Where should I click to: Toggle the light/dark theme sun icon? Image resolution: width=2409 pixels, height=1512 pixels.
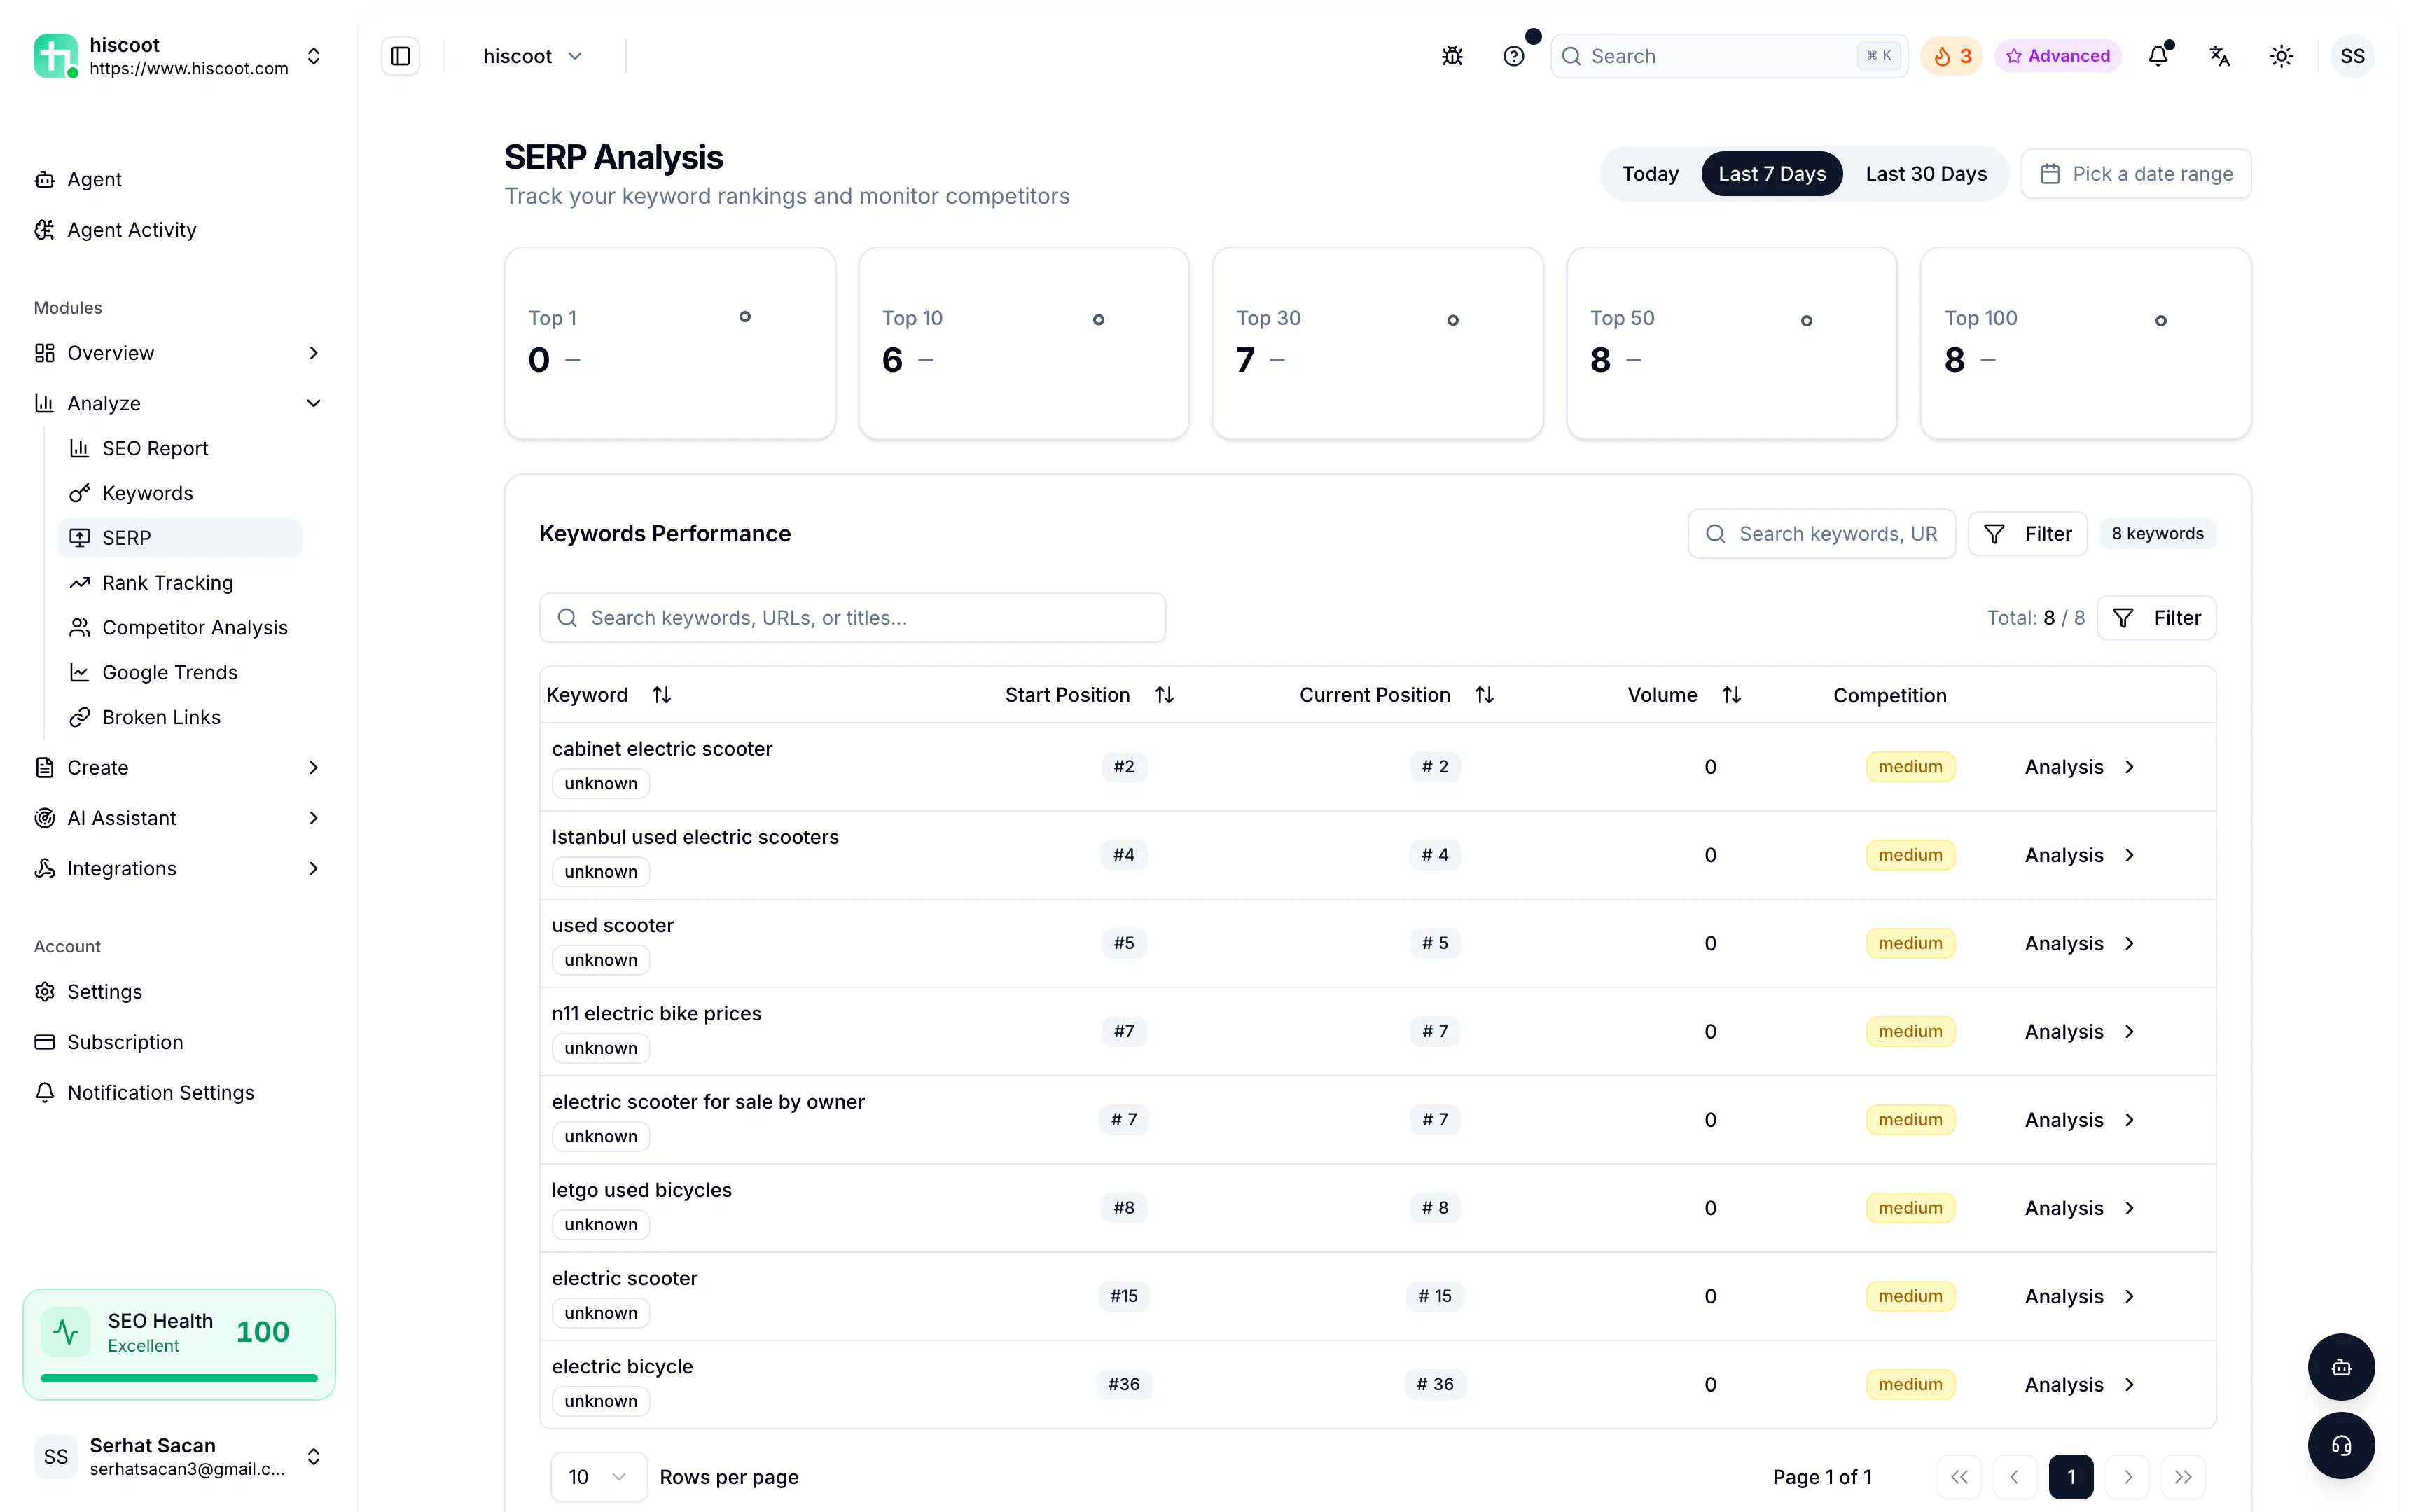pos(2281,56)
